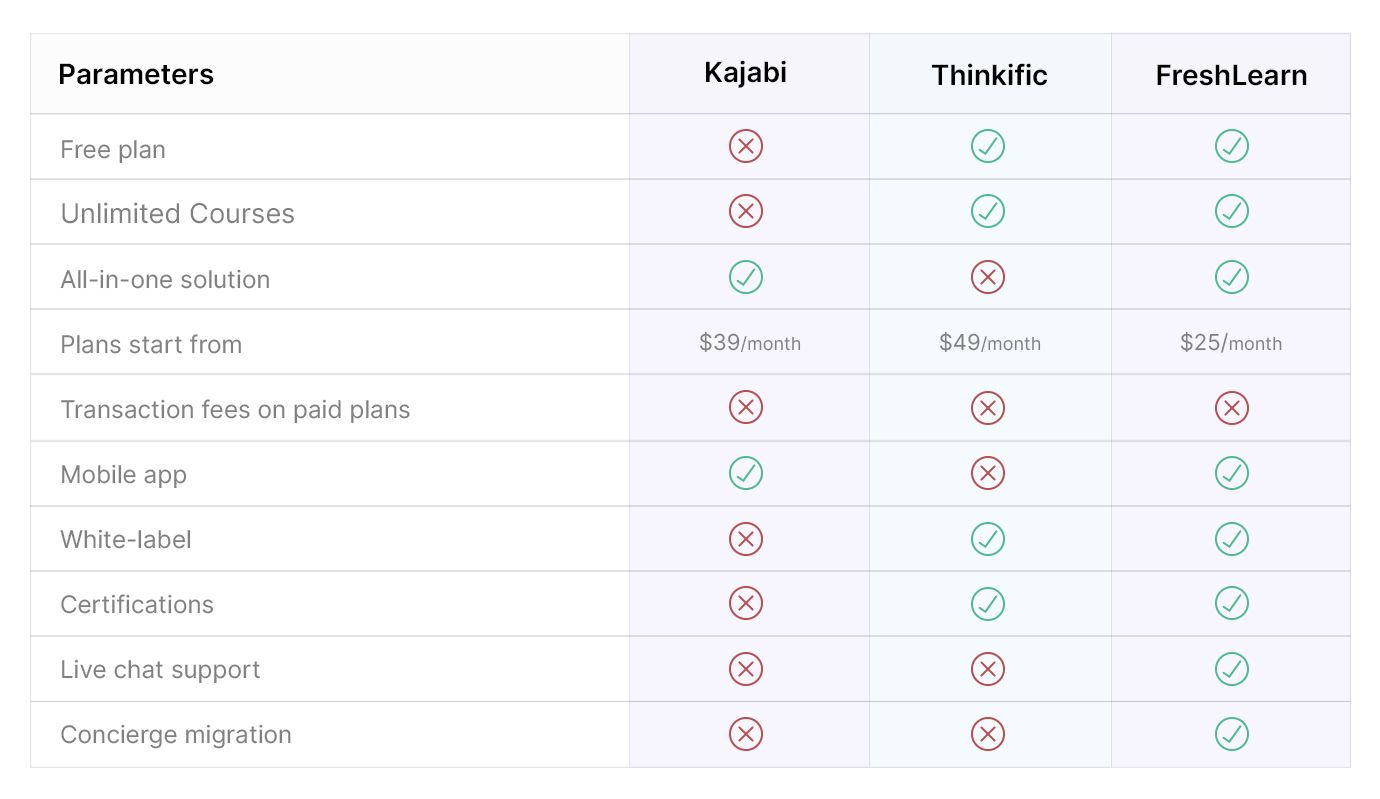Viewport: 1380px width, 799px height.
Task: Click the $39/month Kajabi price
Action: coord(749,343)
